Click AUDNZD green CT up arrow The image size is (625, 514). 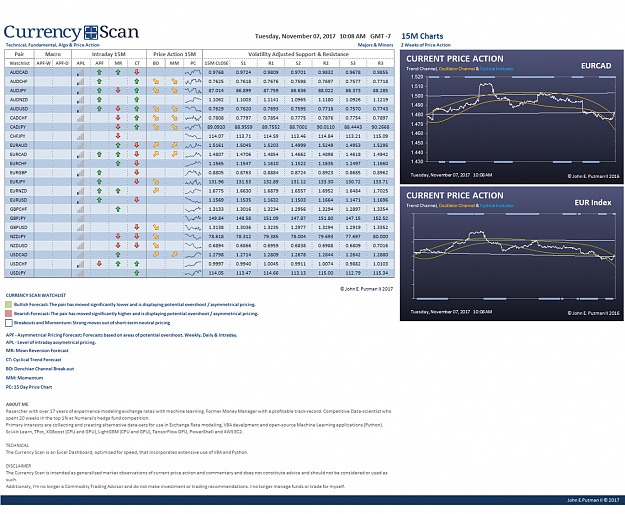[x=137, y=100]
